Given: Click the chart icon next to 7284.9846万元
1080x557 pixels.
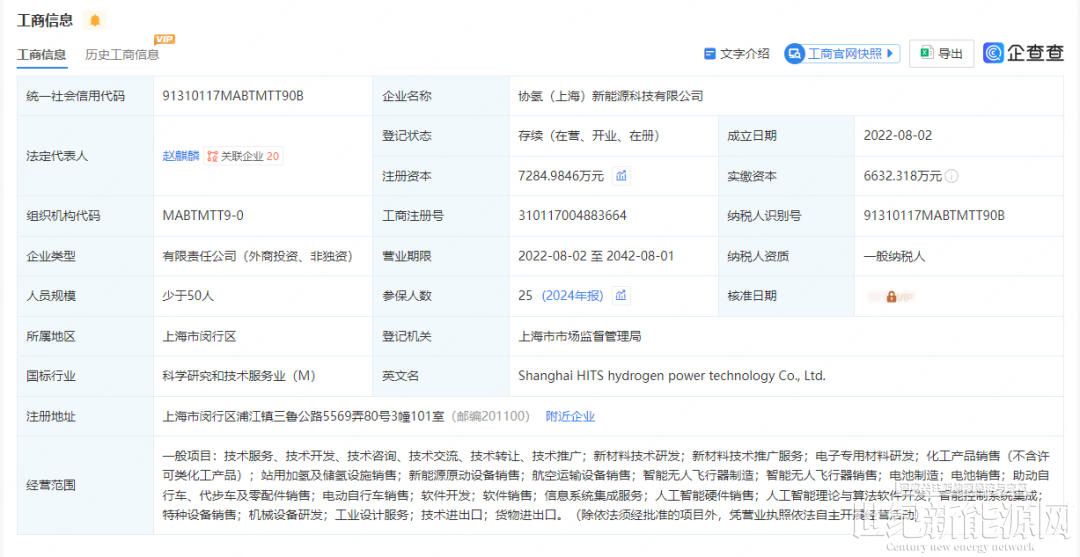Looking at the screenshot, I should pyautogui.click(x=621, y=176).
